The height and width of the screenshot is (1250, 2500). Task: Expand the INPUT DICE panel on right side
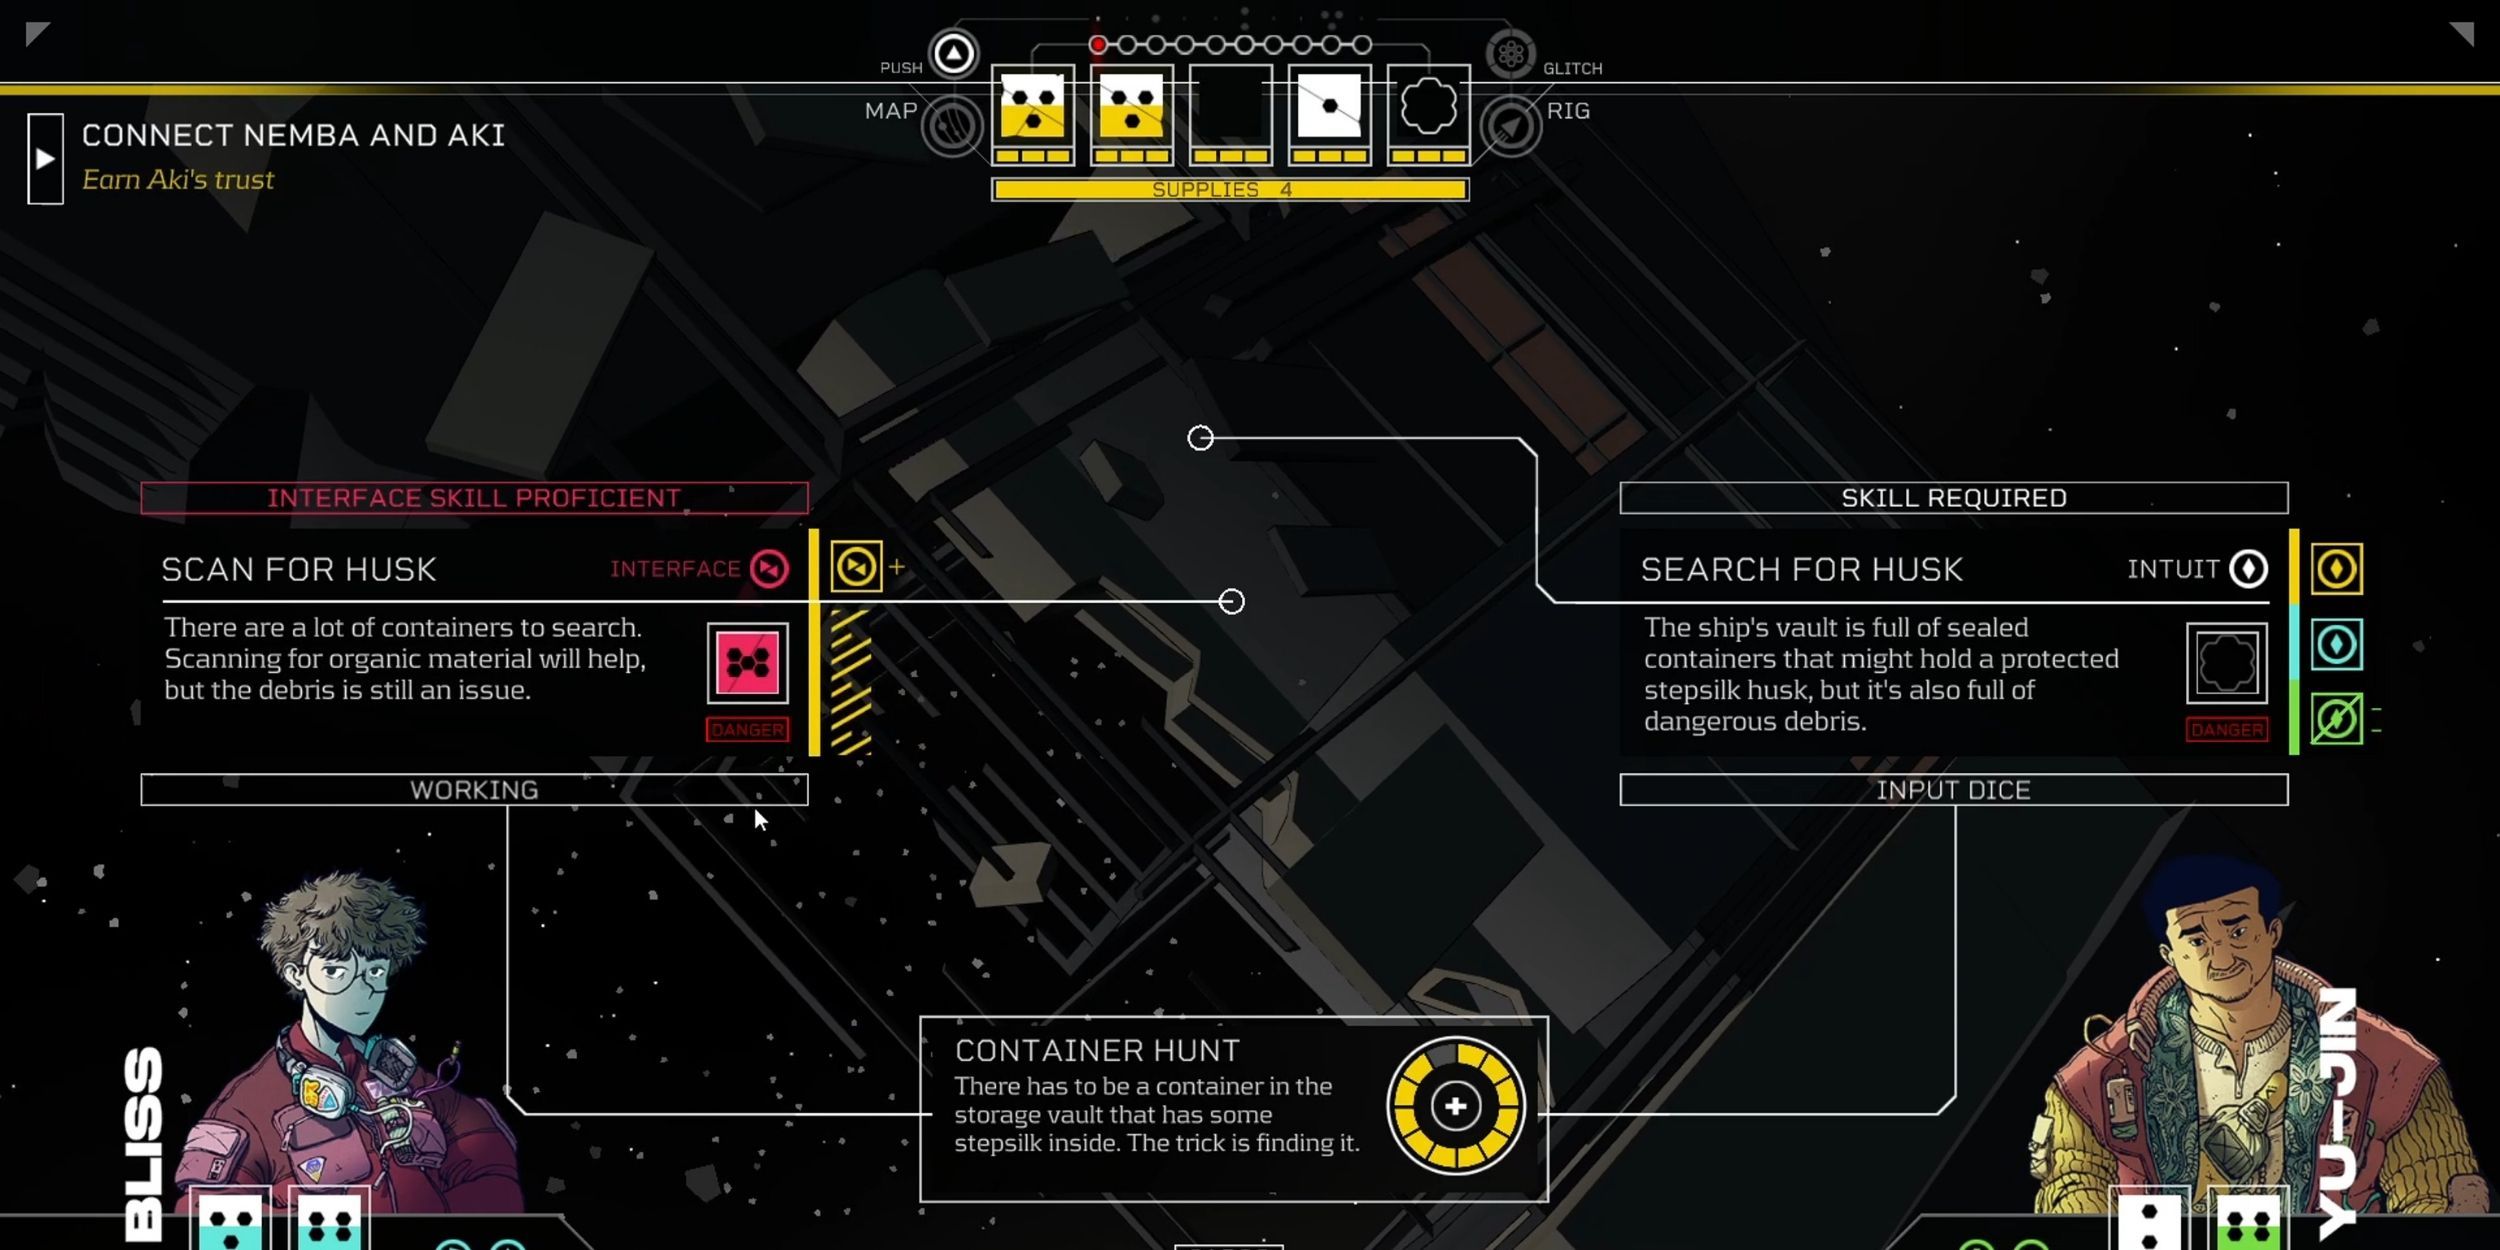point(1953,789)
